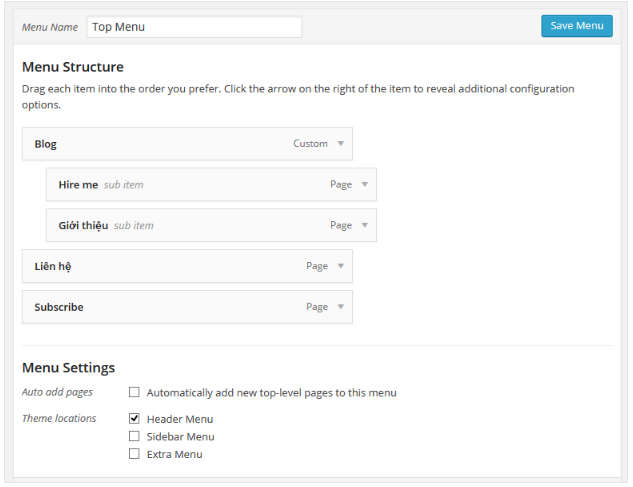Click the Page type label on Subscribe

point(317,307)
